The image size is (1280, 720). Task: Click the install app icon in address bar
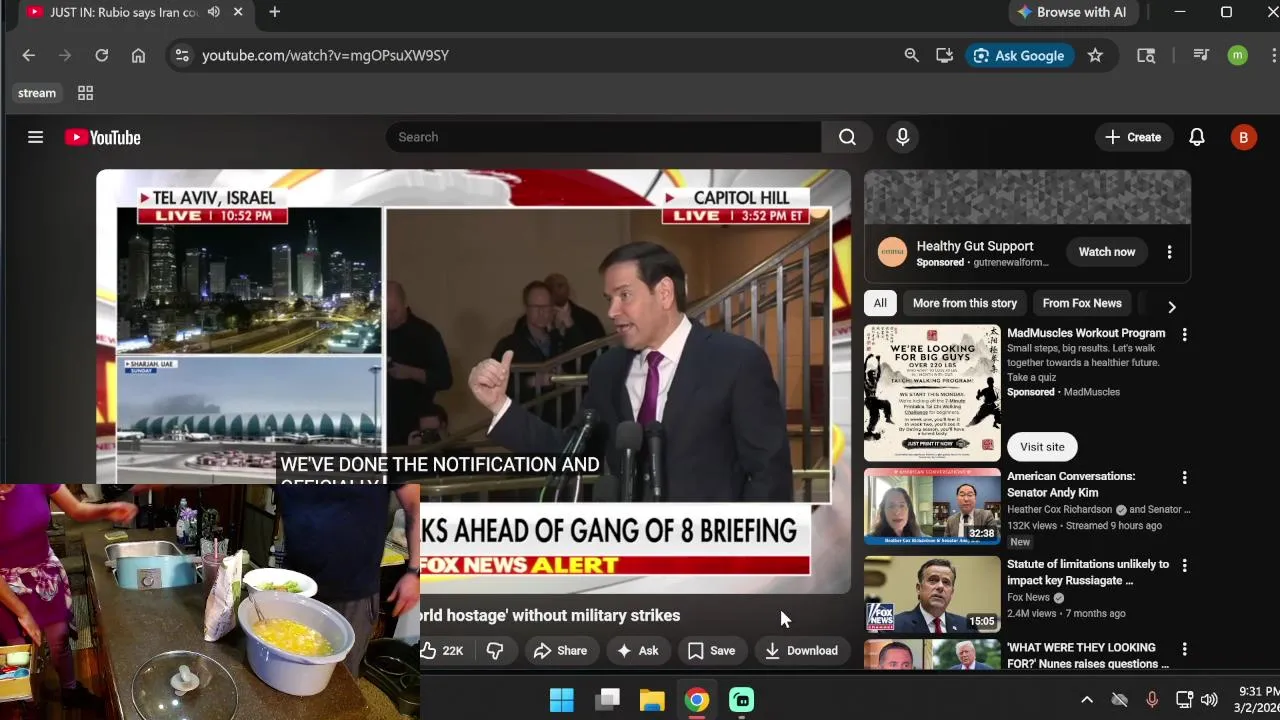coord(944,55)
